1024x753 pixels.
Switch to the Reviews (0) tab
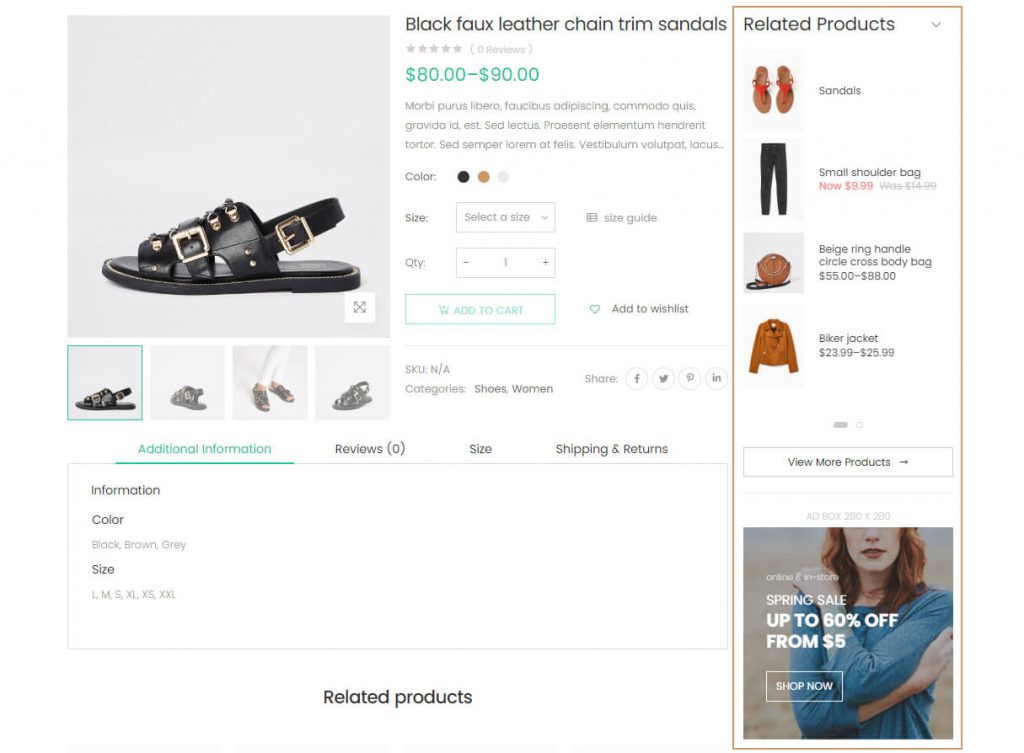point(370,449)
